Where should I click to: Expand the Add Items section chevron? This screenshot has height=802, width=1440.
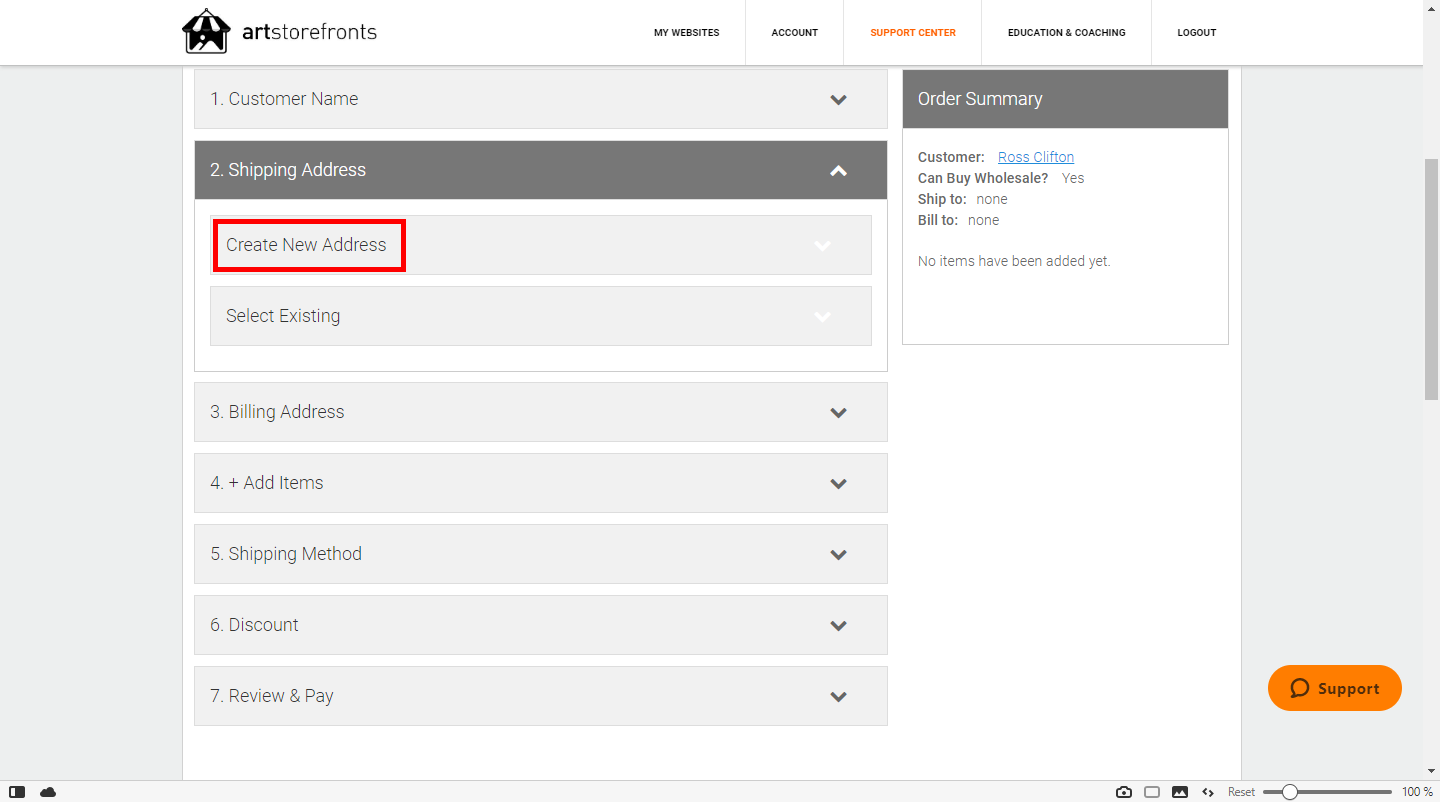pos(838,483)
